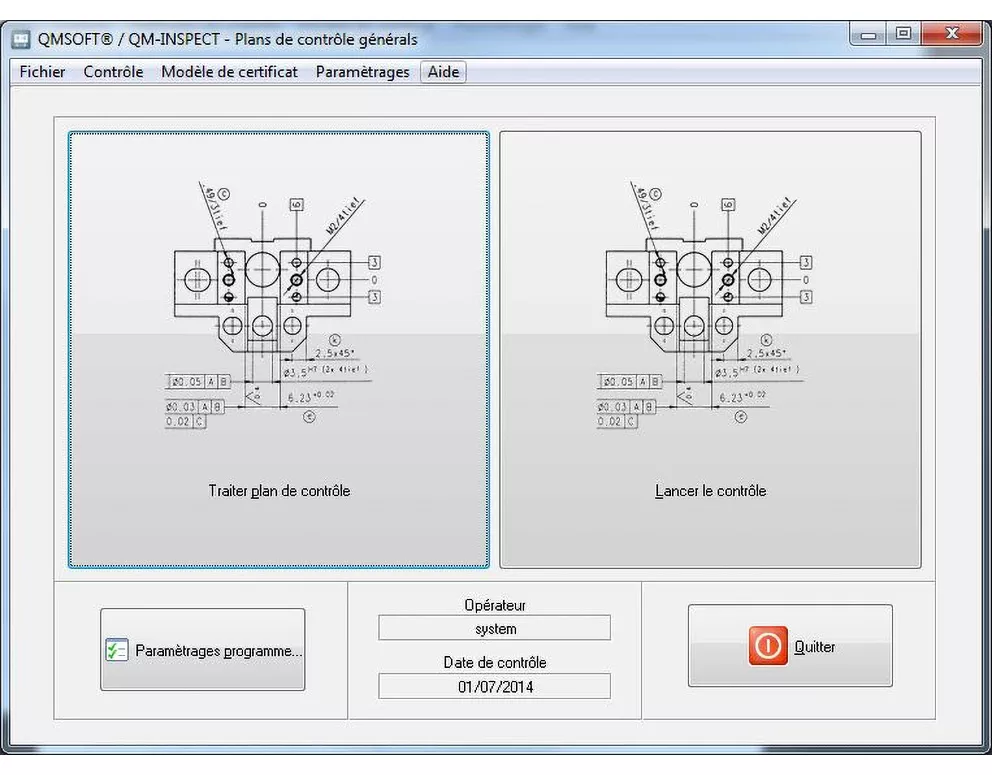
Task: Open the Aide menu
Action: tap(443, 72)
